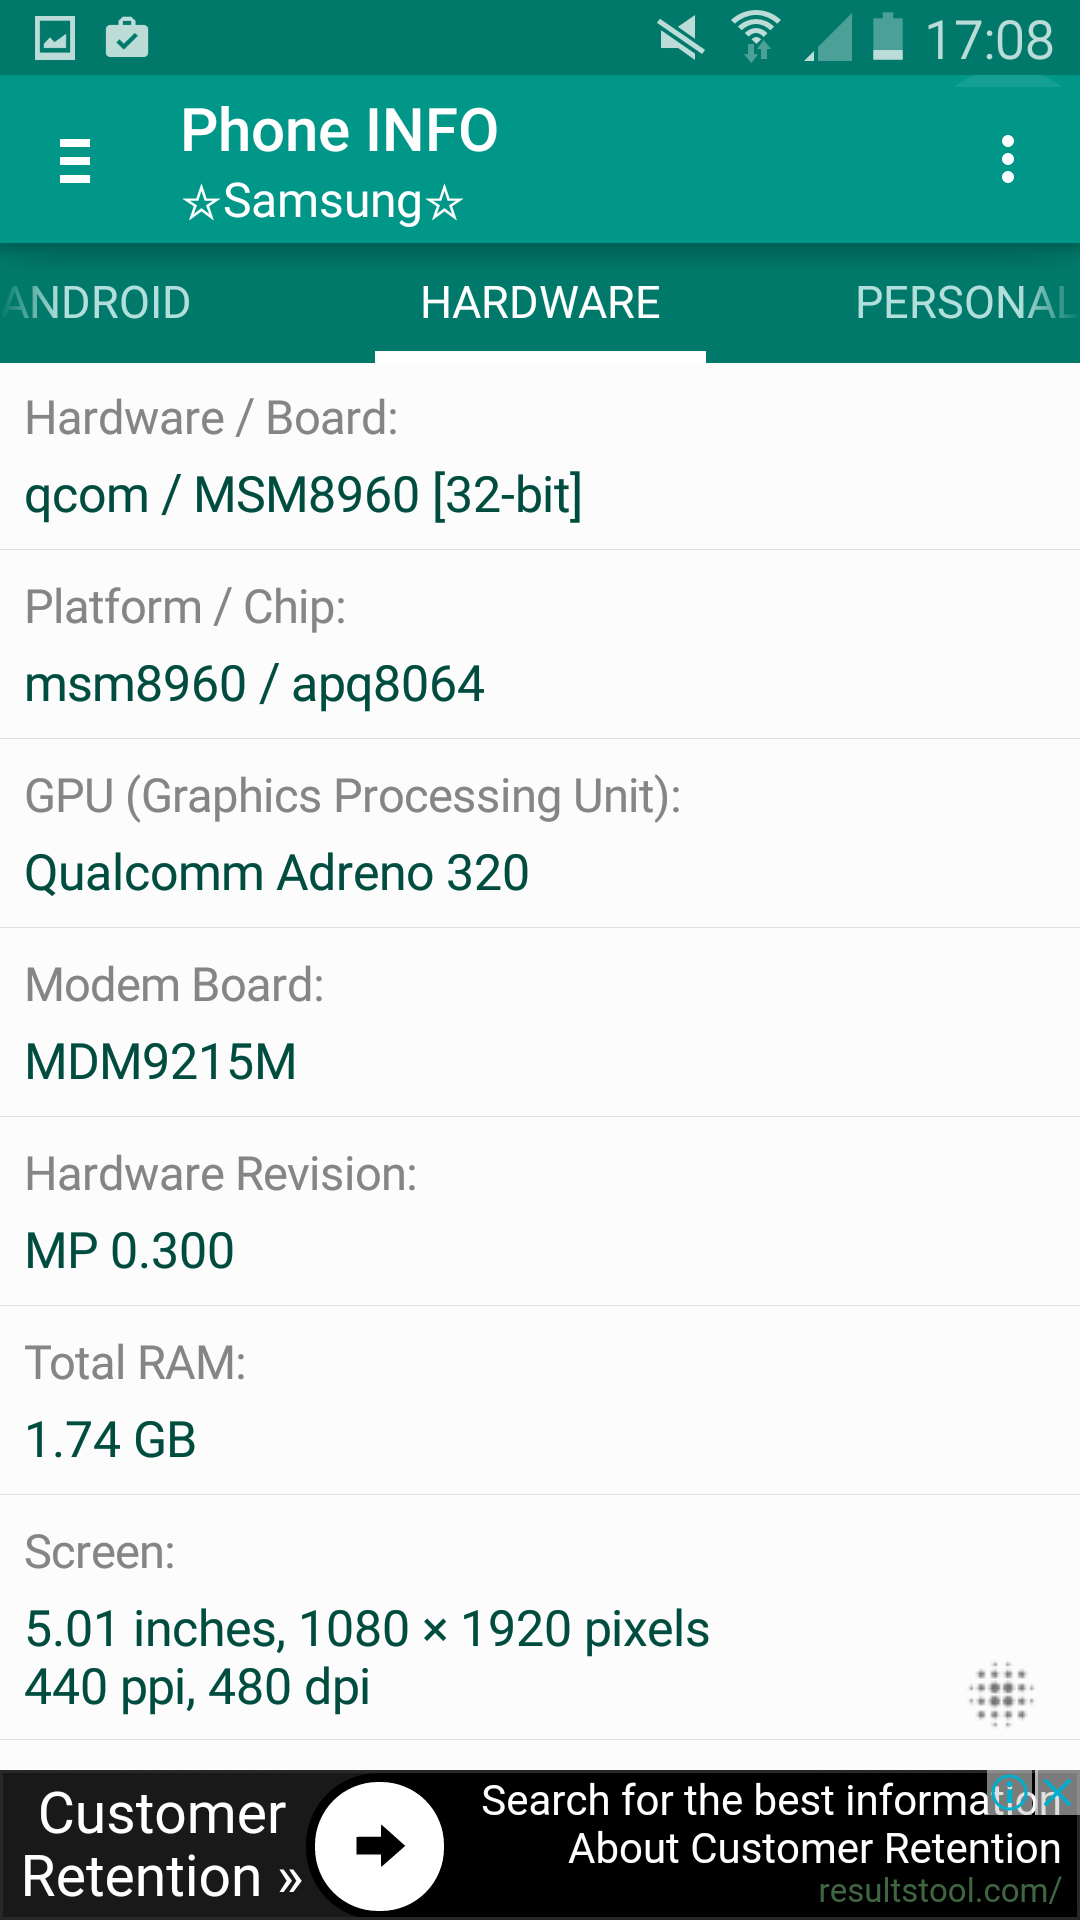Viewport: 1080px width, 1920px height.
Task: Tap the Modem Board MDM9215M row
Action: tap(540, 1023)
